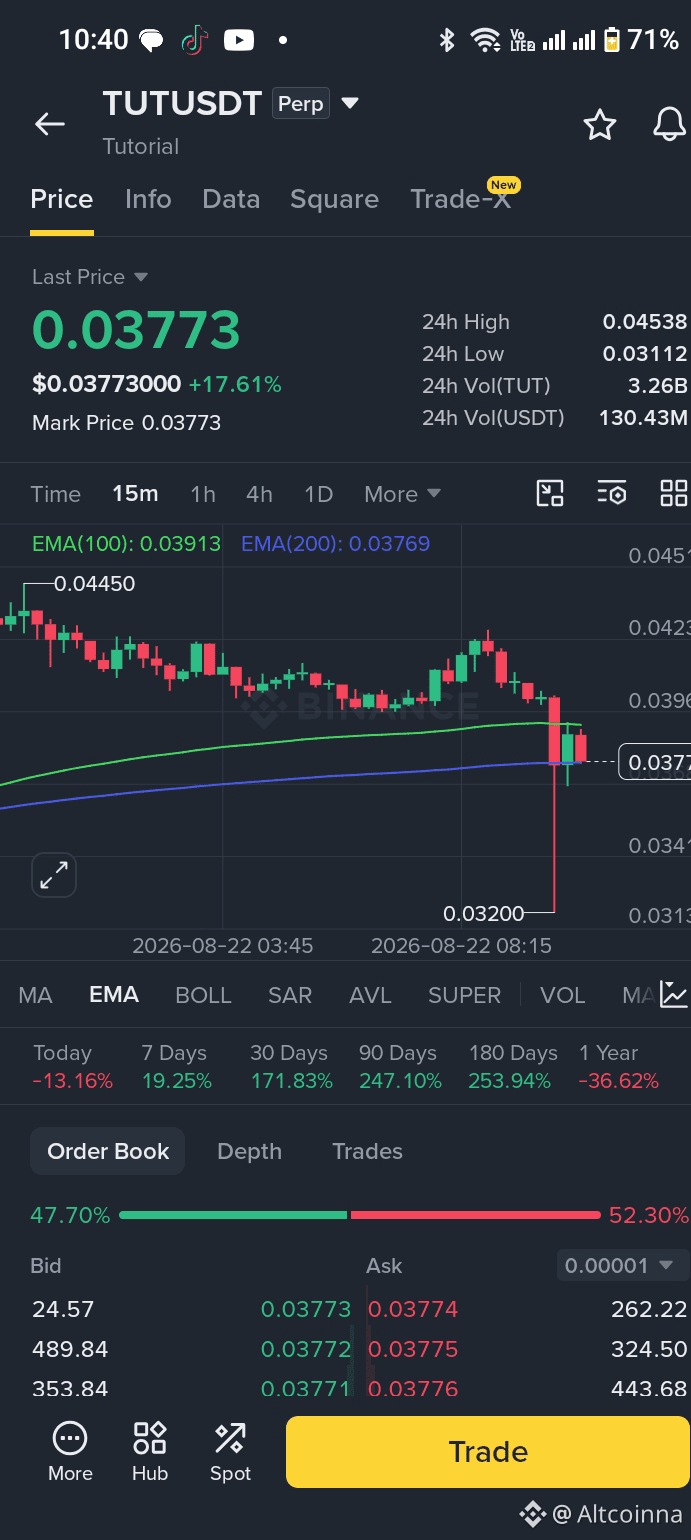Viewport: 691px width, 1540px height.
Task: Tap the 24h High value 0.04538
Action: [x=645, y=322]
